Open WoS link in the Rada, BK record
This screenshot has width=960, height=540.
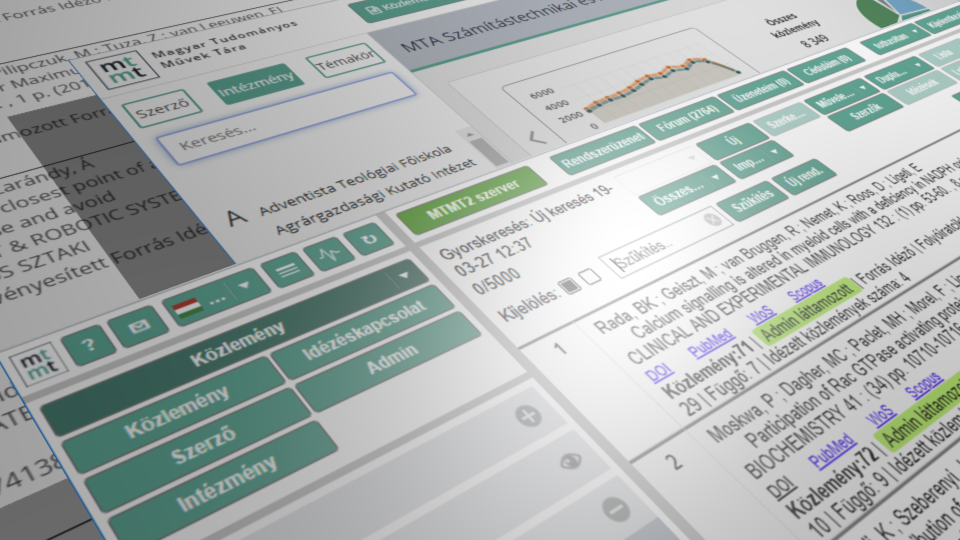761,315
